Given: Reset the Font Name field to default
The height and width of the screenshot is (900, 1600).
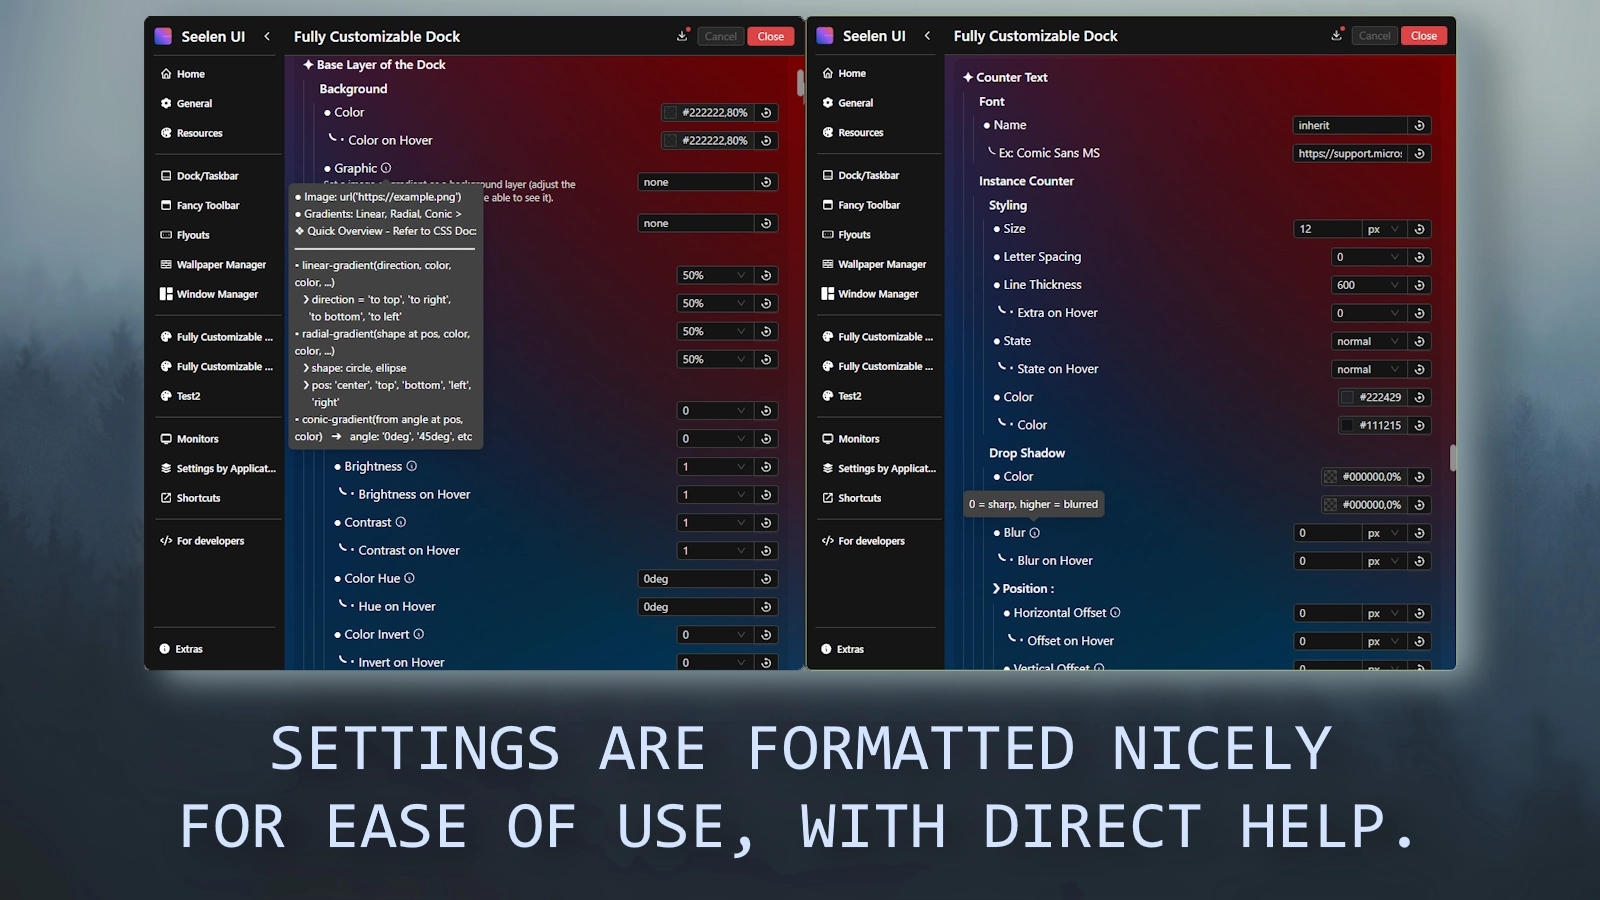Looking at the screenshot, I should (1419, 125).
